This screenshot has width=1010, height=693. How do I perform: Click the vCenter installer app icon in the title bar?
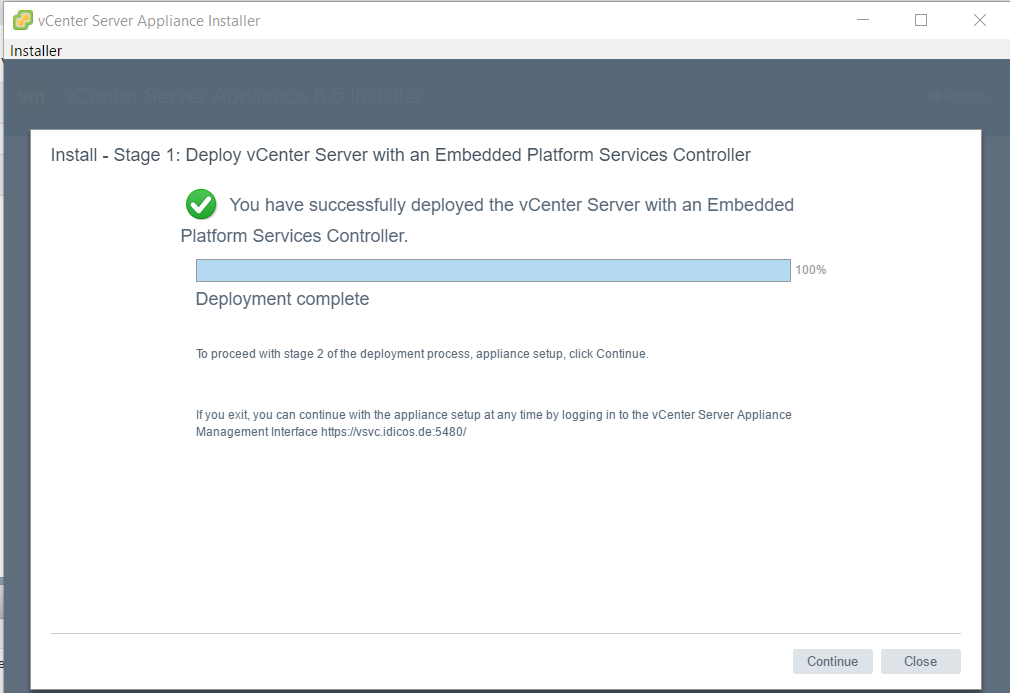click(x=22, y=21)
